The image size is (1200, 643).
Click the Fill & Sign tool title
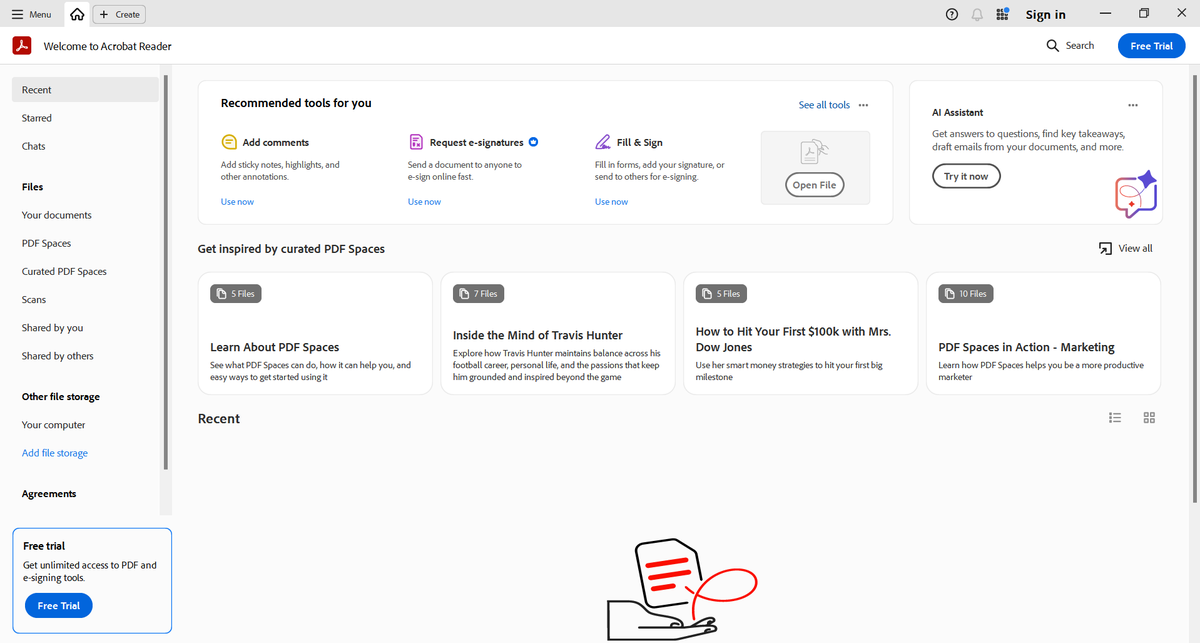coord(640,142)
